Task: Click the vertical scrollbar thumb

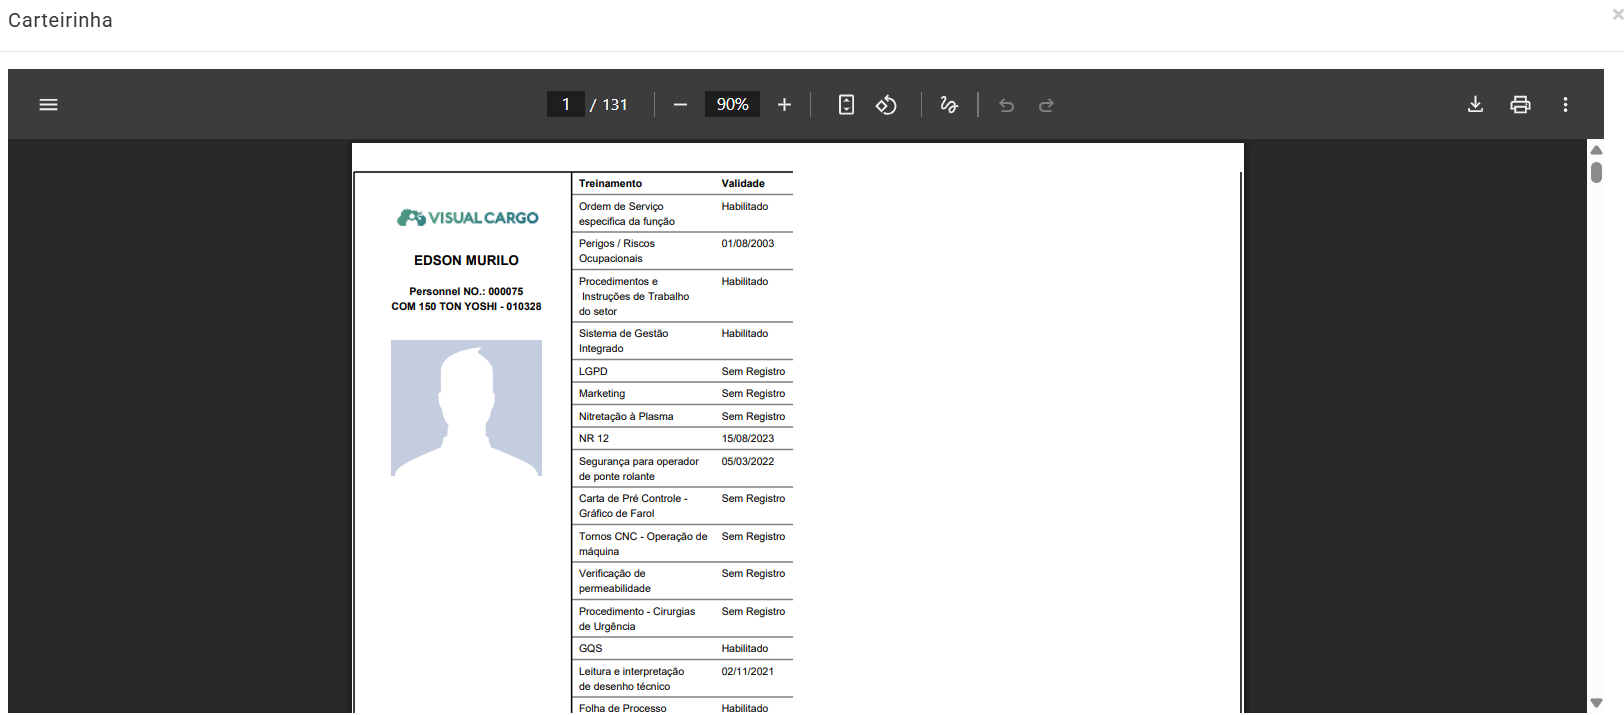Action: coord(1596,173)
